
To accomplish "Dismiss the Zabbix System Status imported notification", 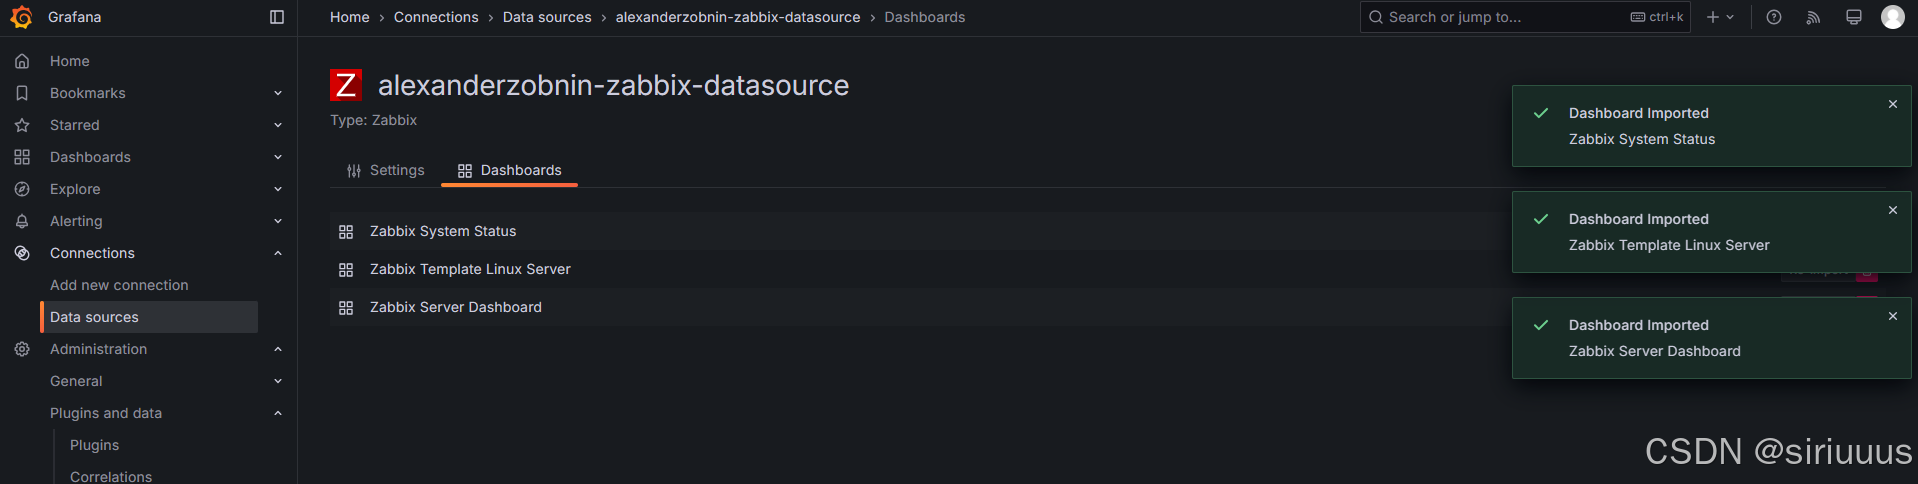I will click(x=1893, y=104).
